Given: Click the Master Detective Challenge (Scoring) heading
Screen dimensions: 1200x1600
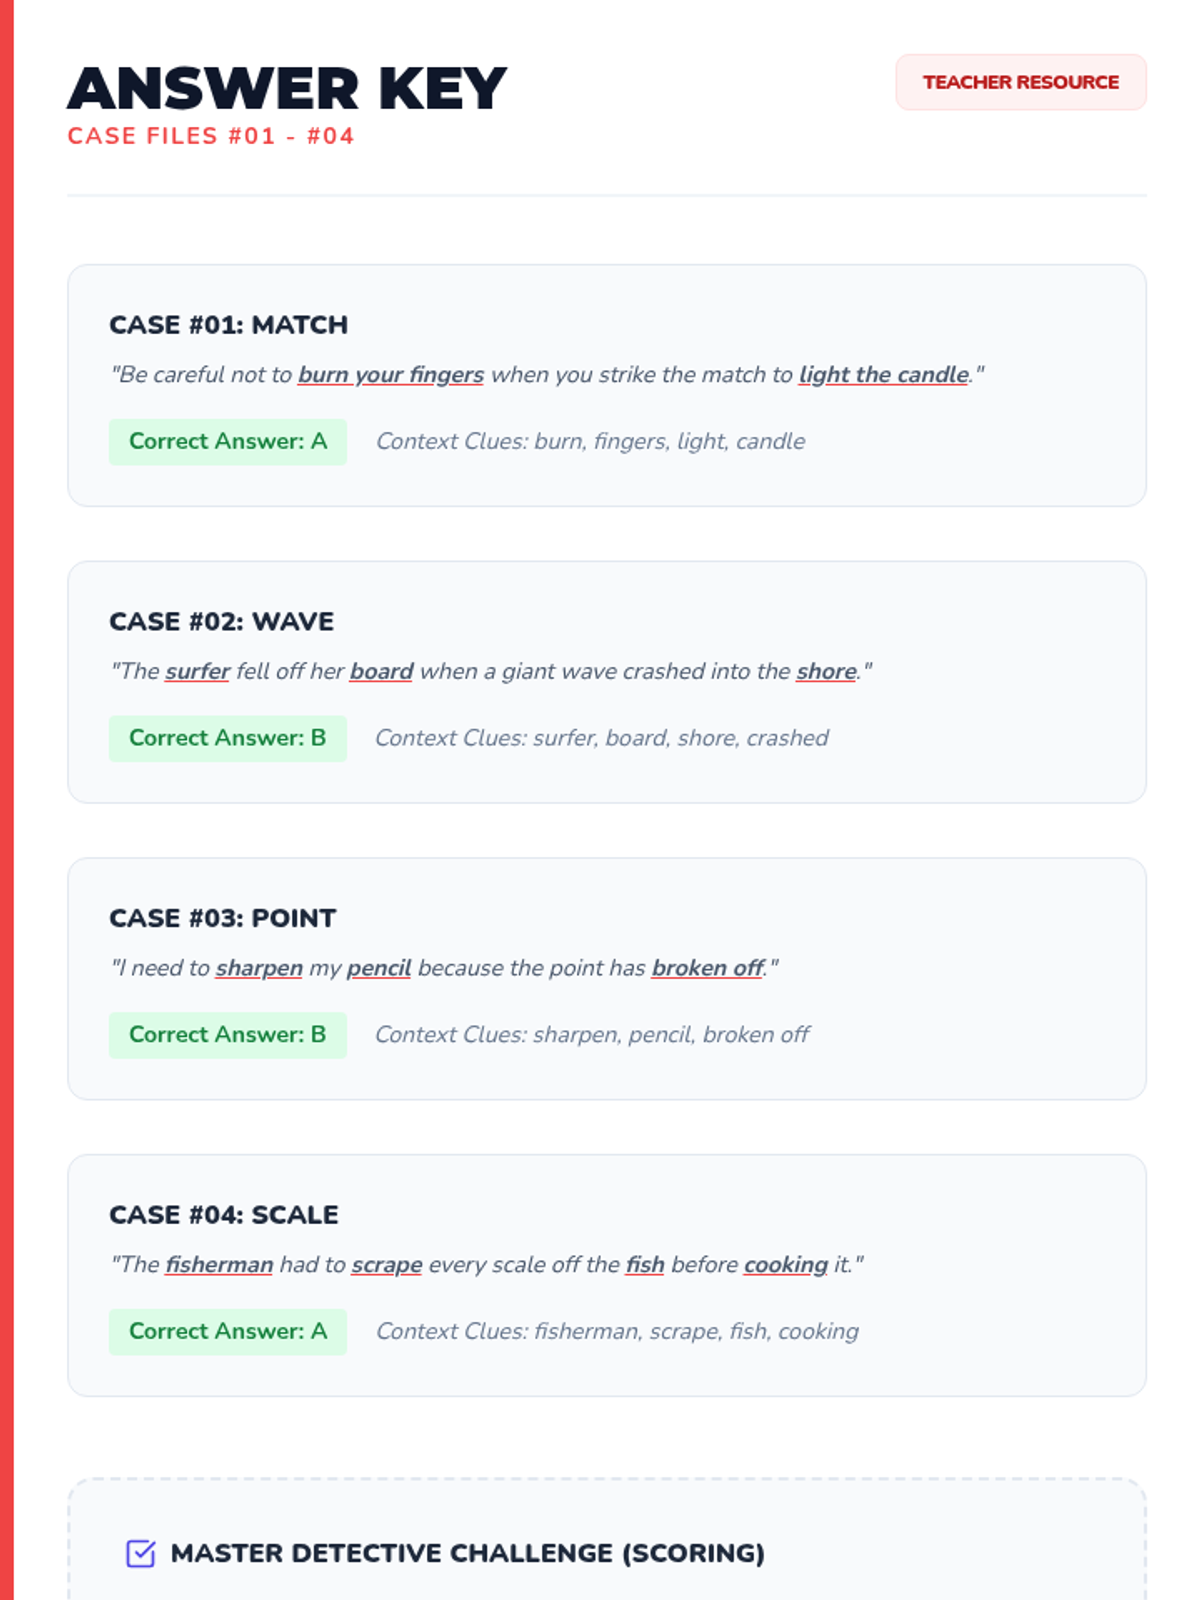Looking at the screenshot, I should [x=468, y=1553].
